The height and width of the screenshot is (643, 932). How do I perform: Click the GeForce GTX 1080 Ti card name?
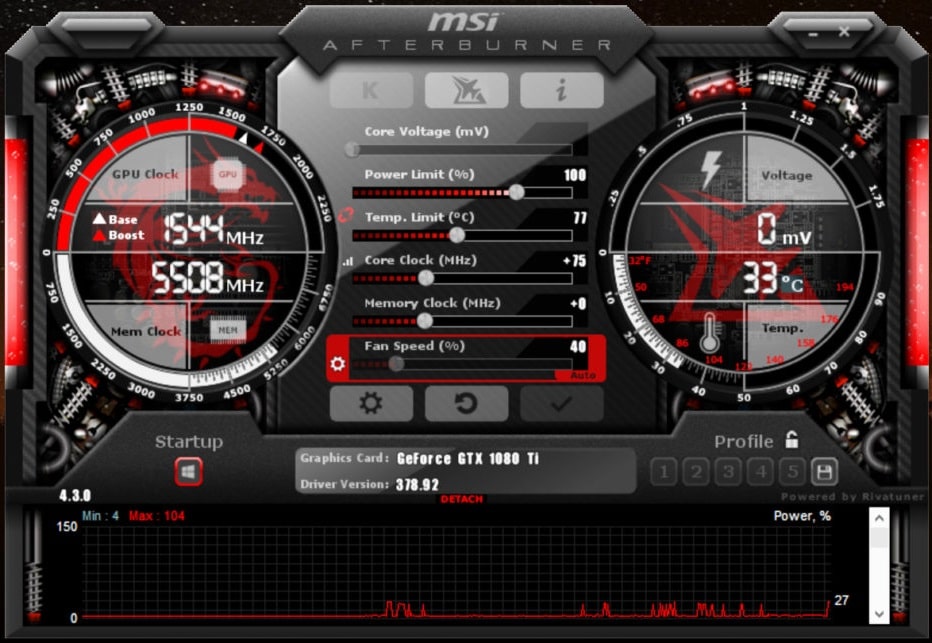[x=468, y=459]
